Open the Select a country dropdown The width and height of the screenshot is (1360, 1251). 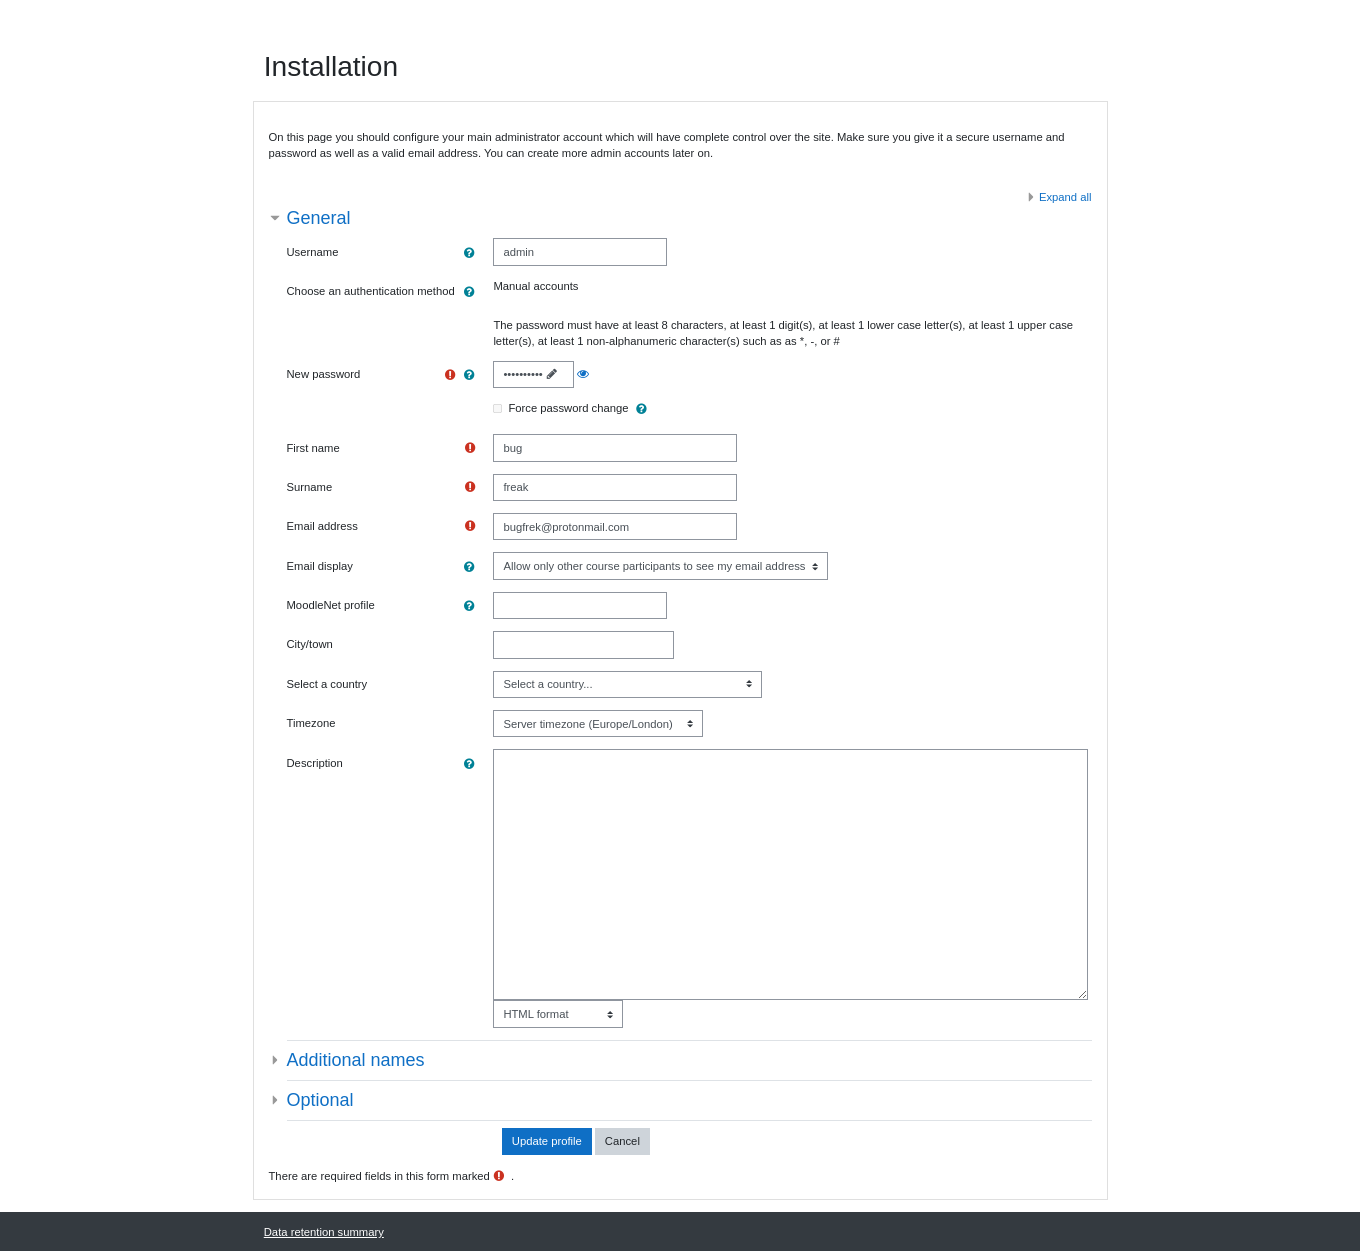pyautogui.click(x=627, y=684)
